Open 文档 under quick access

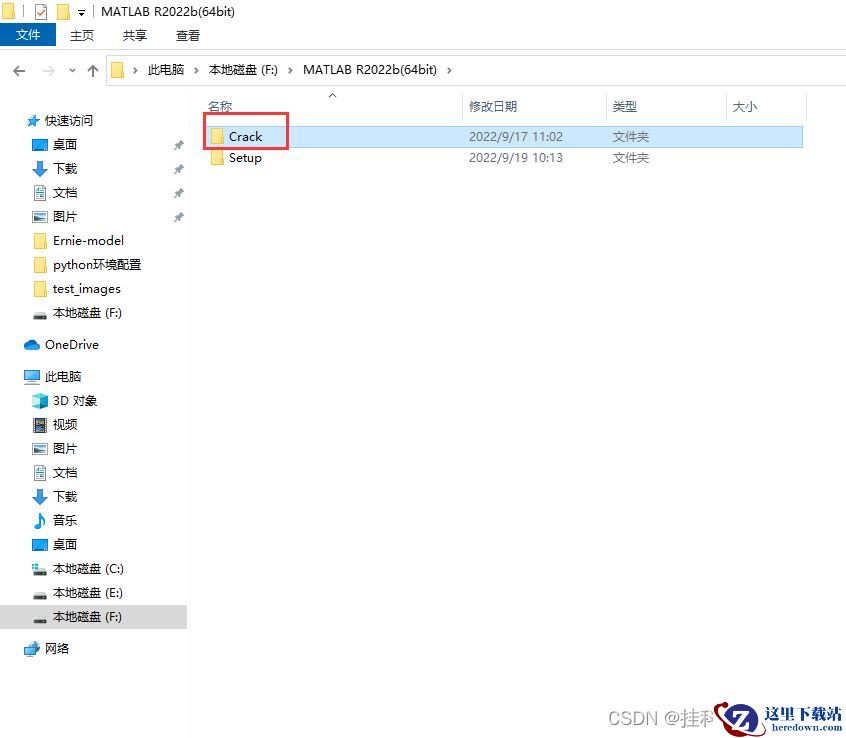tap(65, 193)
